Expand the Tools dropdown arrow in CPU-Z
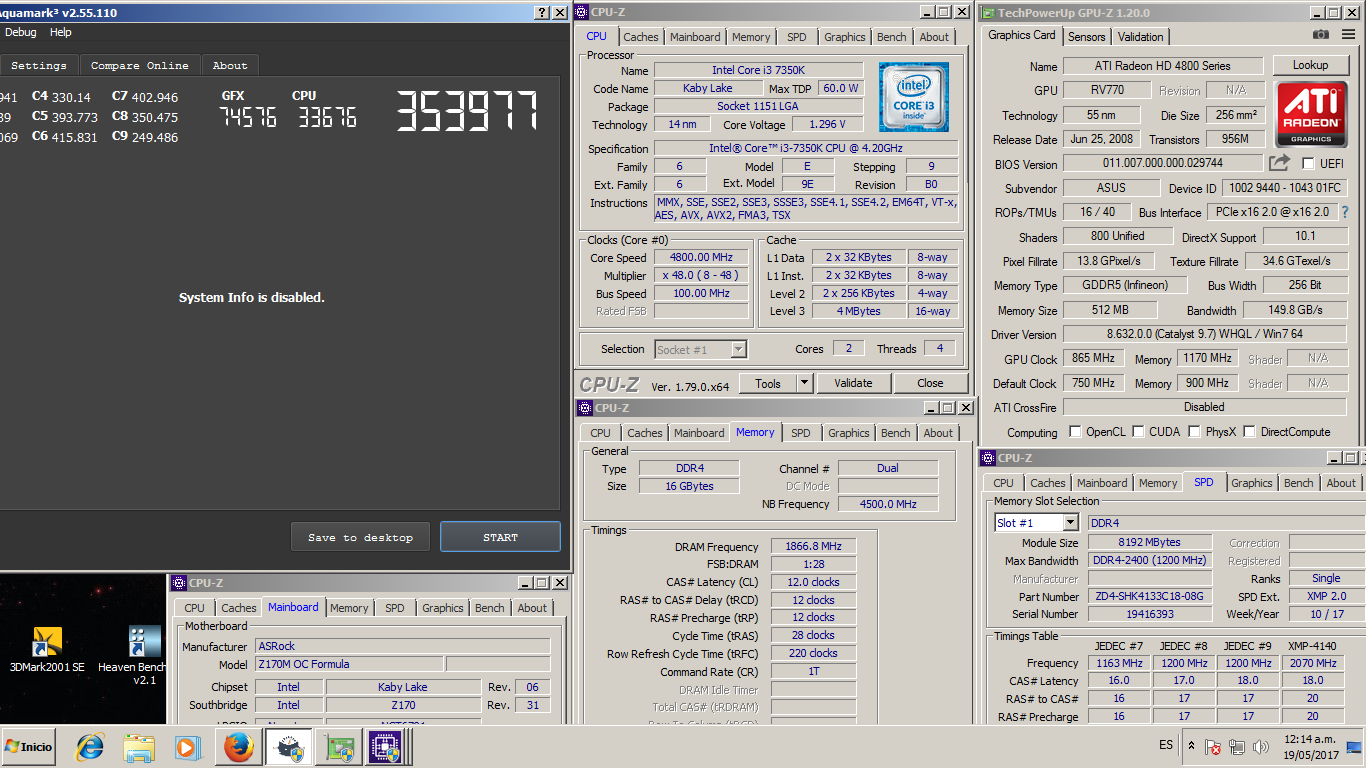Screen dimensions: 1366x768 [804, 383]
